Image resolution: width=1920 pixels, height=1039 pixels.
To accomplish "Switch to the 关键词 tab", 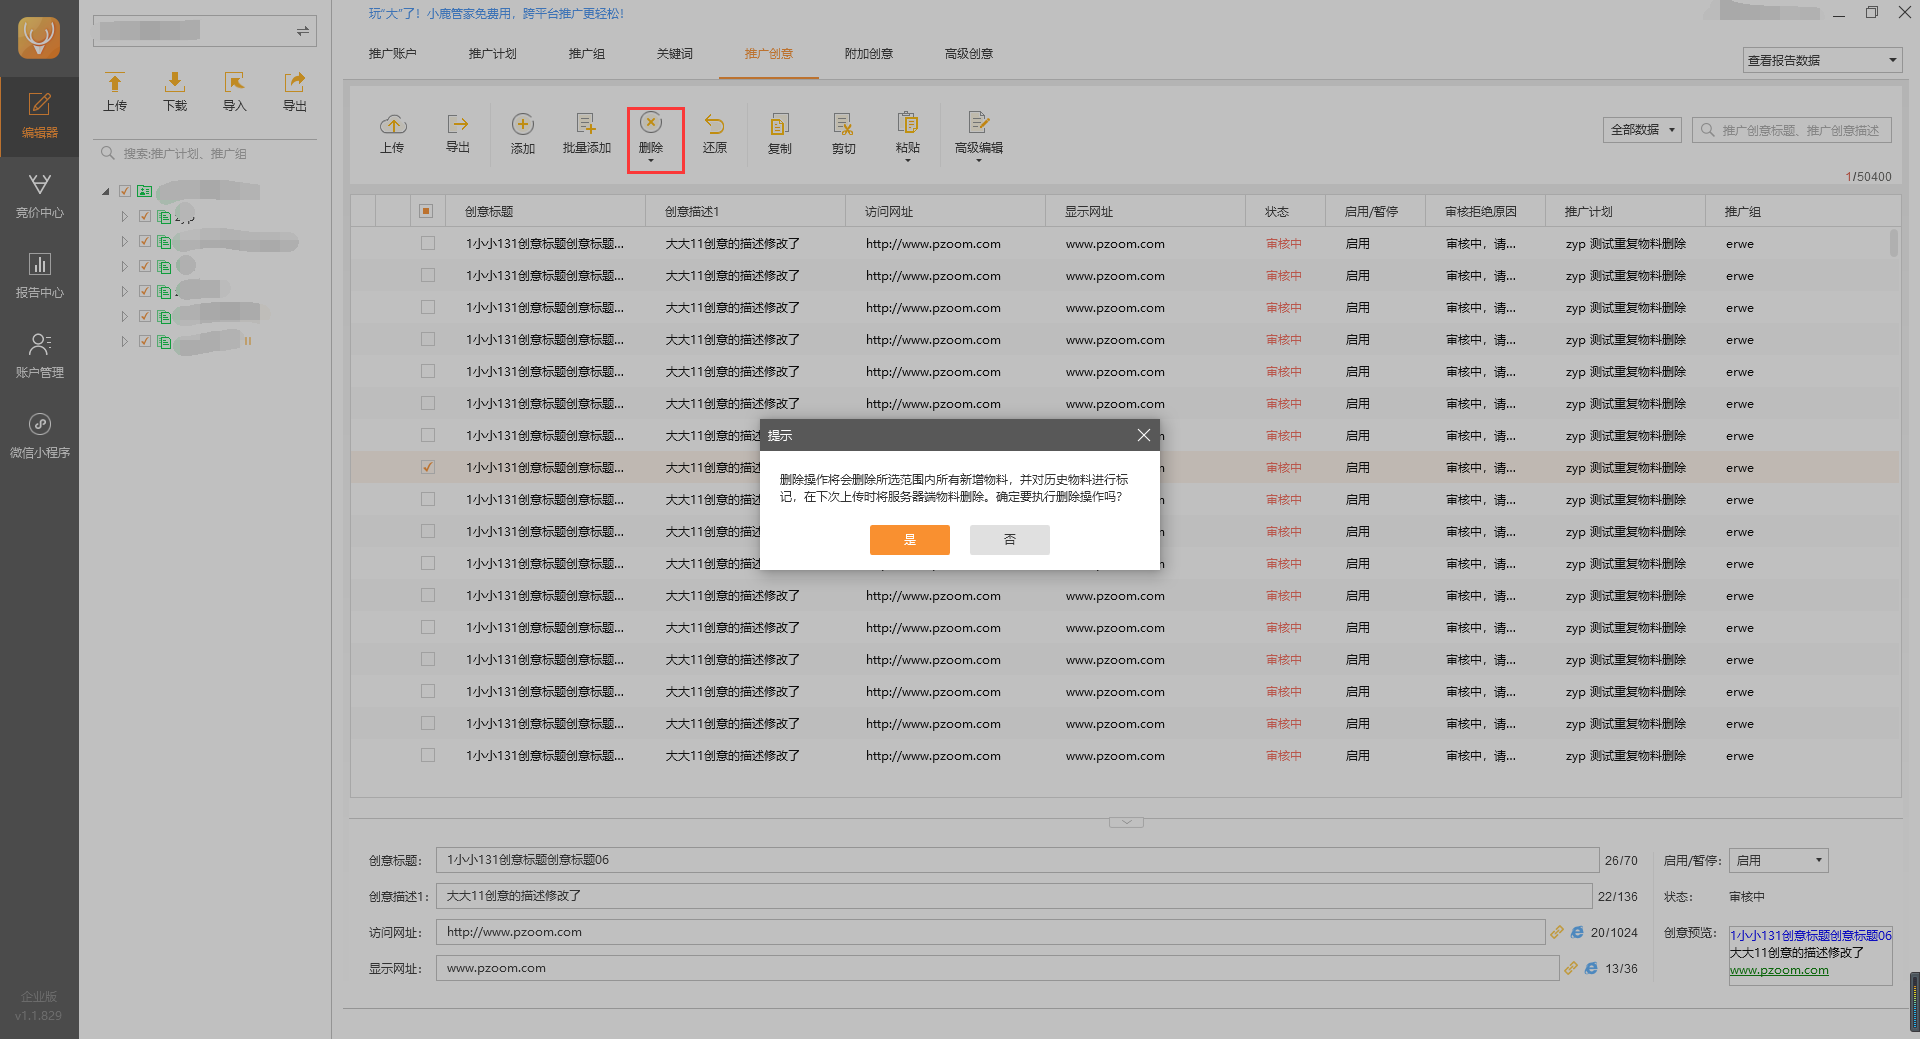I will (x=674, y=54).
